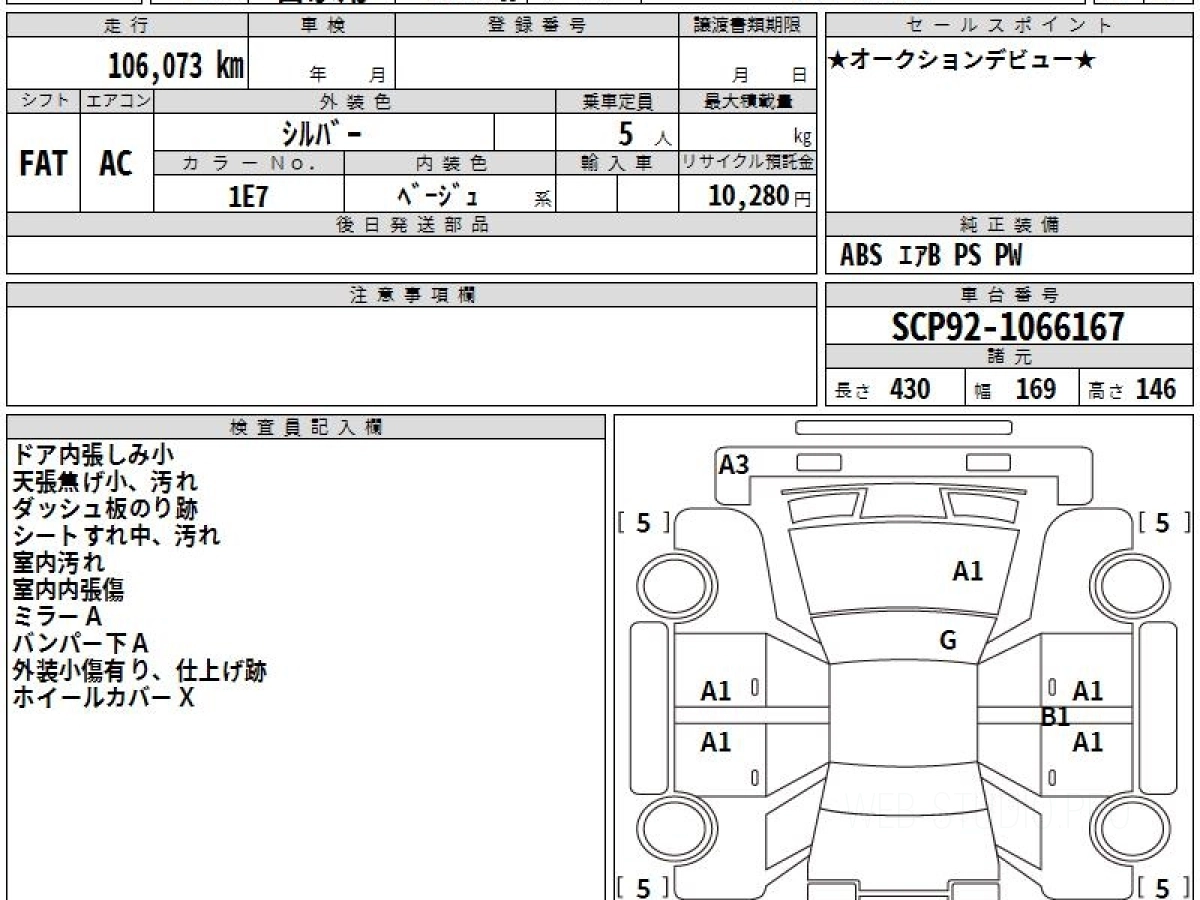The width and height of the screenshot is (1200, 900).
Task: Click the 外装色 header
Action: click(x=355, y=101)
